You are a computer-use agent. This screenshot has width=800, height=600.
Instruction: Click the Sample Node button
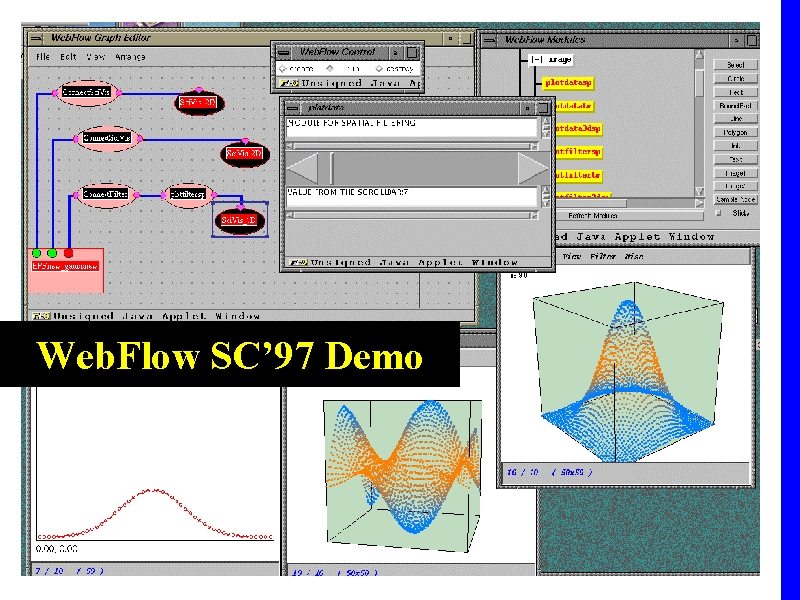click(735, 199)
